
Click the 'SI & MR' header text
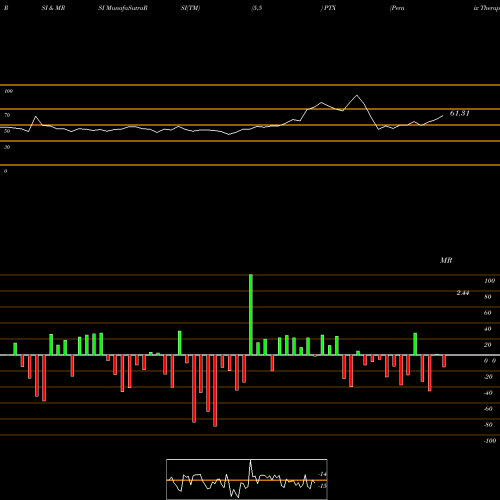click(x=53, y=8)
